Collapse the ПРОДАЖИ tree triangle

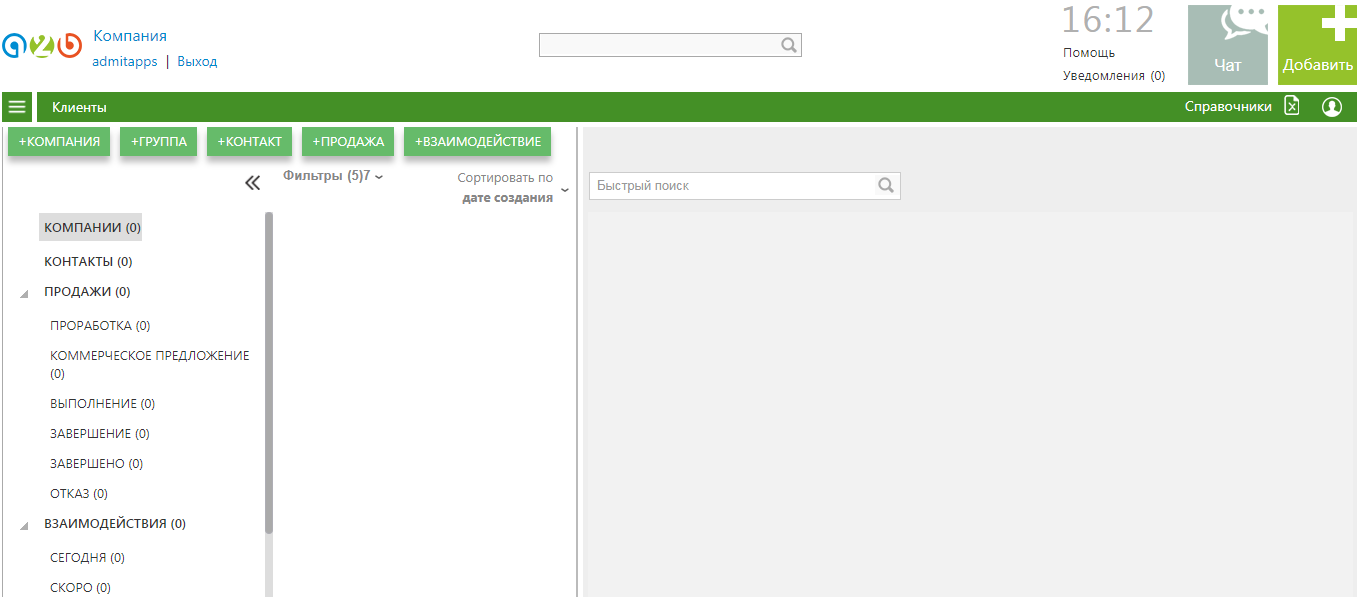pos(24,294)
